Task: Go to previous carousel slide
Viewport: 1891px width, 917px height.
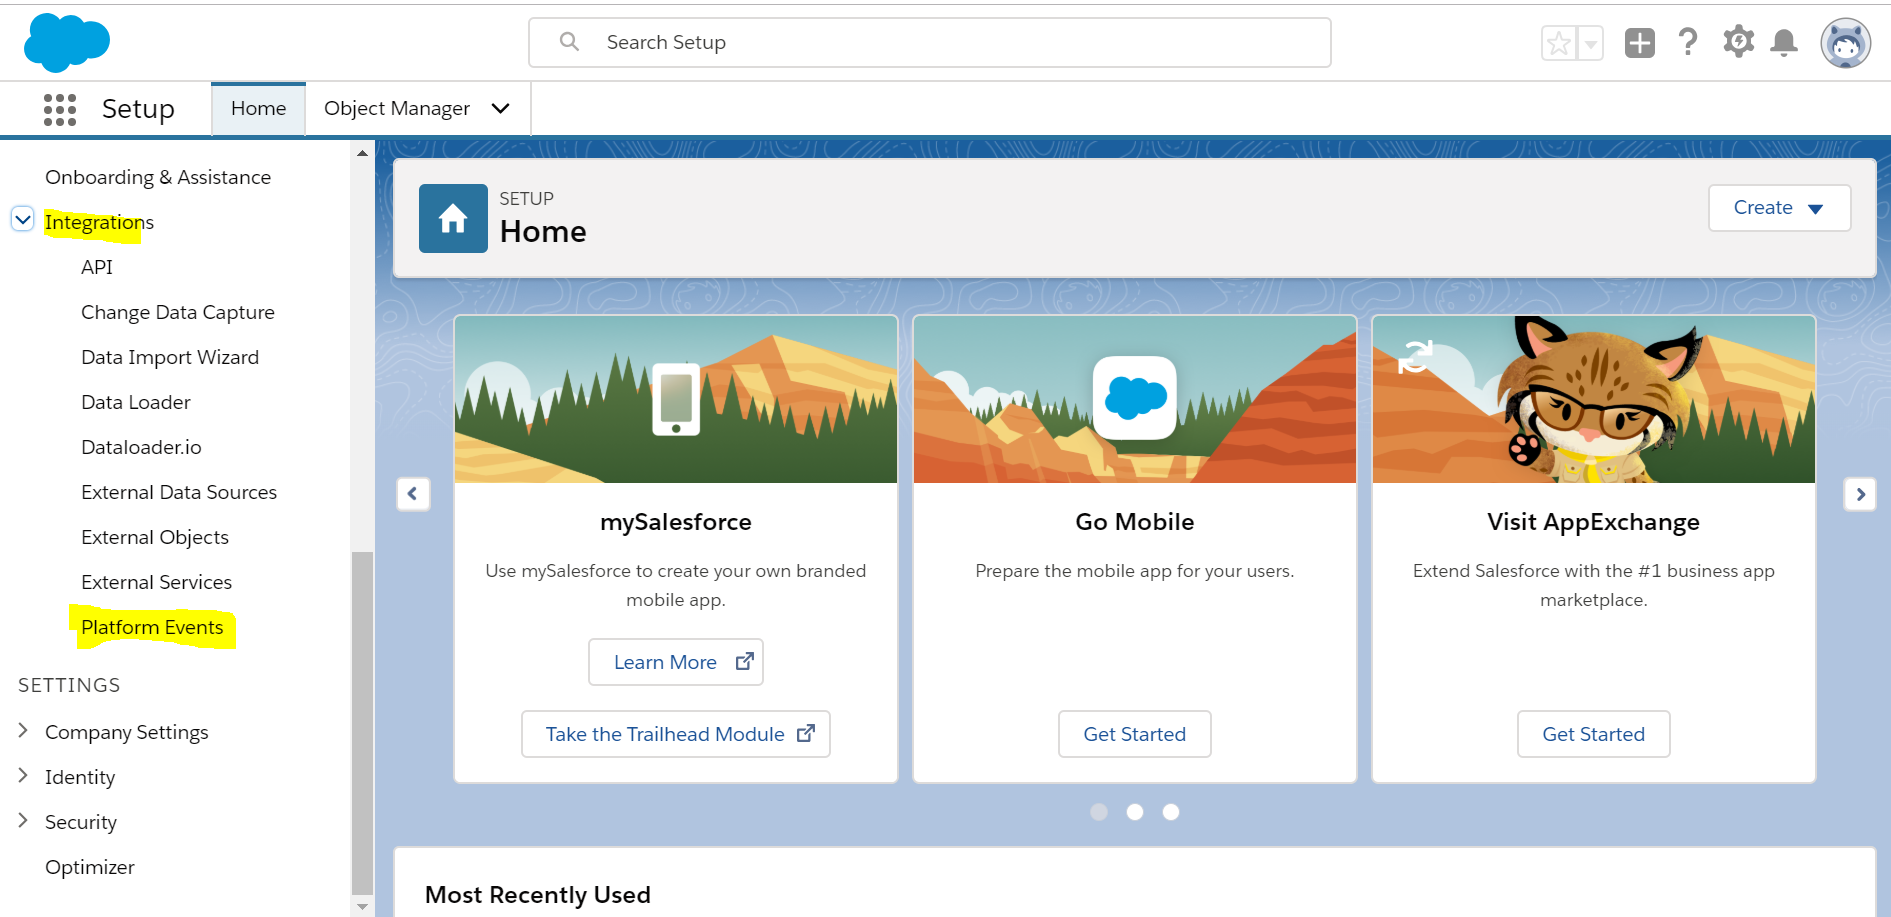Action: tap(413, 494)
